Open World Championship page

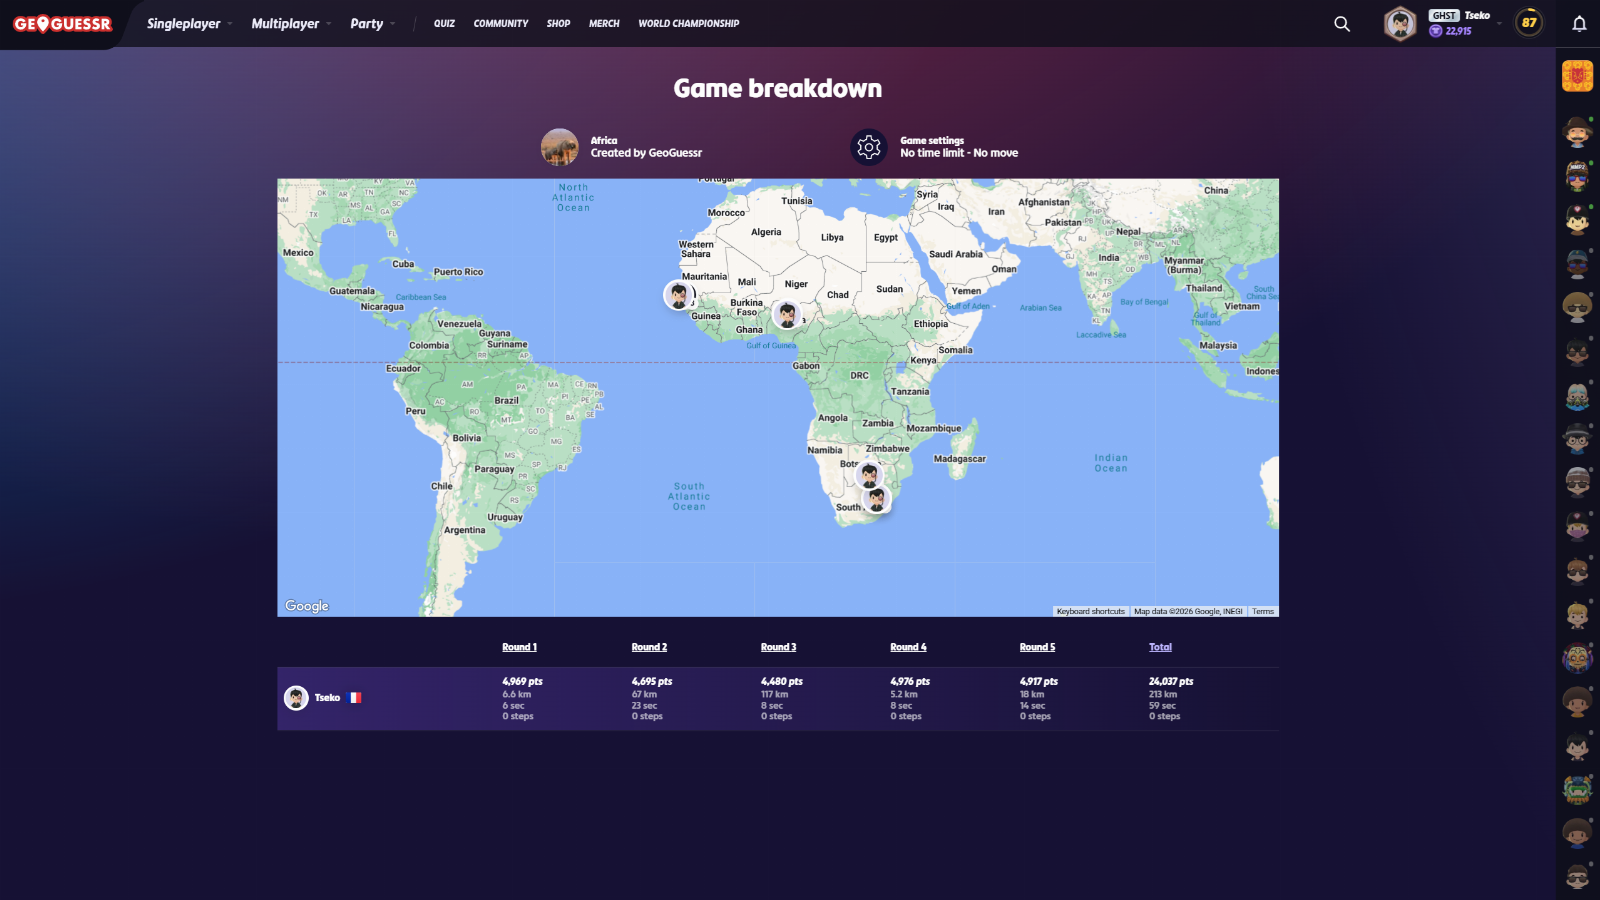(688, 24)
